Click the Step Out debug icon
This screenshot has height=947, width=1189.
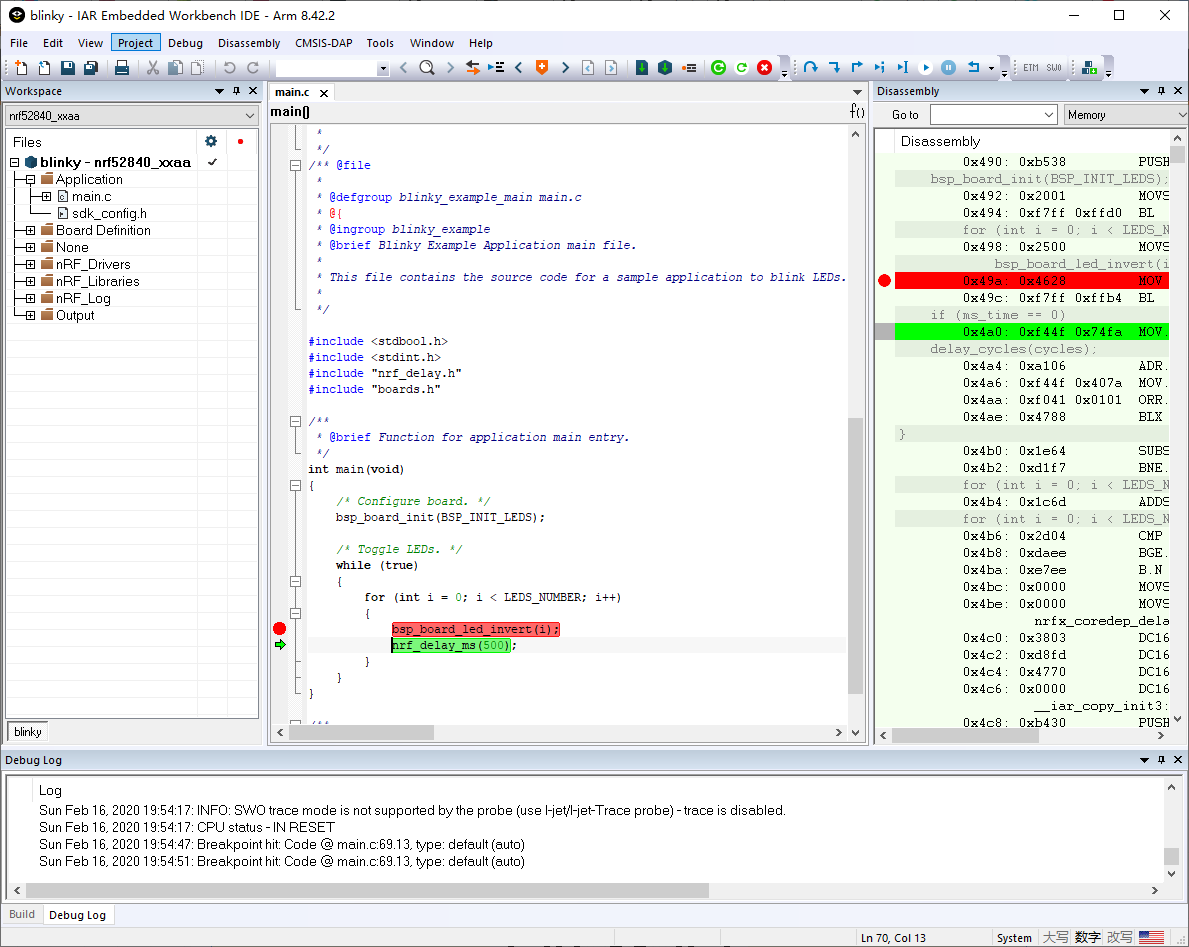[x=857, y=67]
